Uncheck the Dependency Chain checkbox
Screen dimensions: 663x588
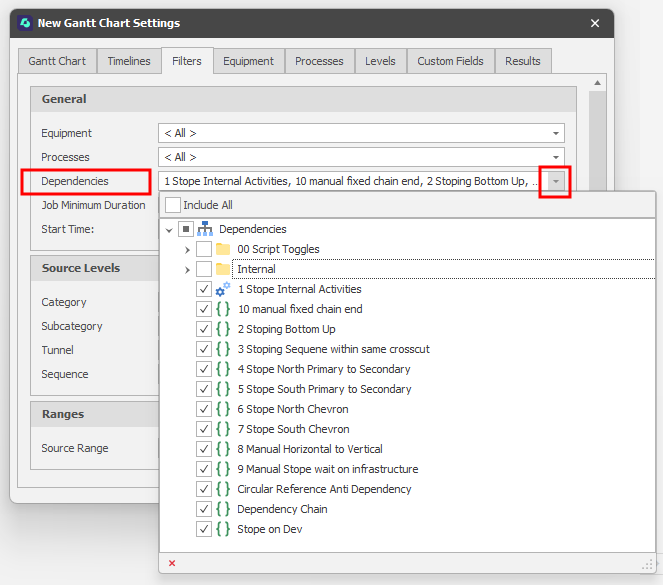(x=204, y=509)
